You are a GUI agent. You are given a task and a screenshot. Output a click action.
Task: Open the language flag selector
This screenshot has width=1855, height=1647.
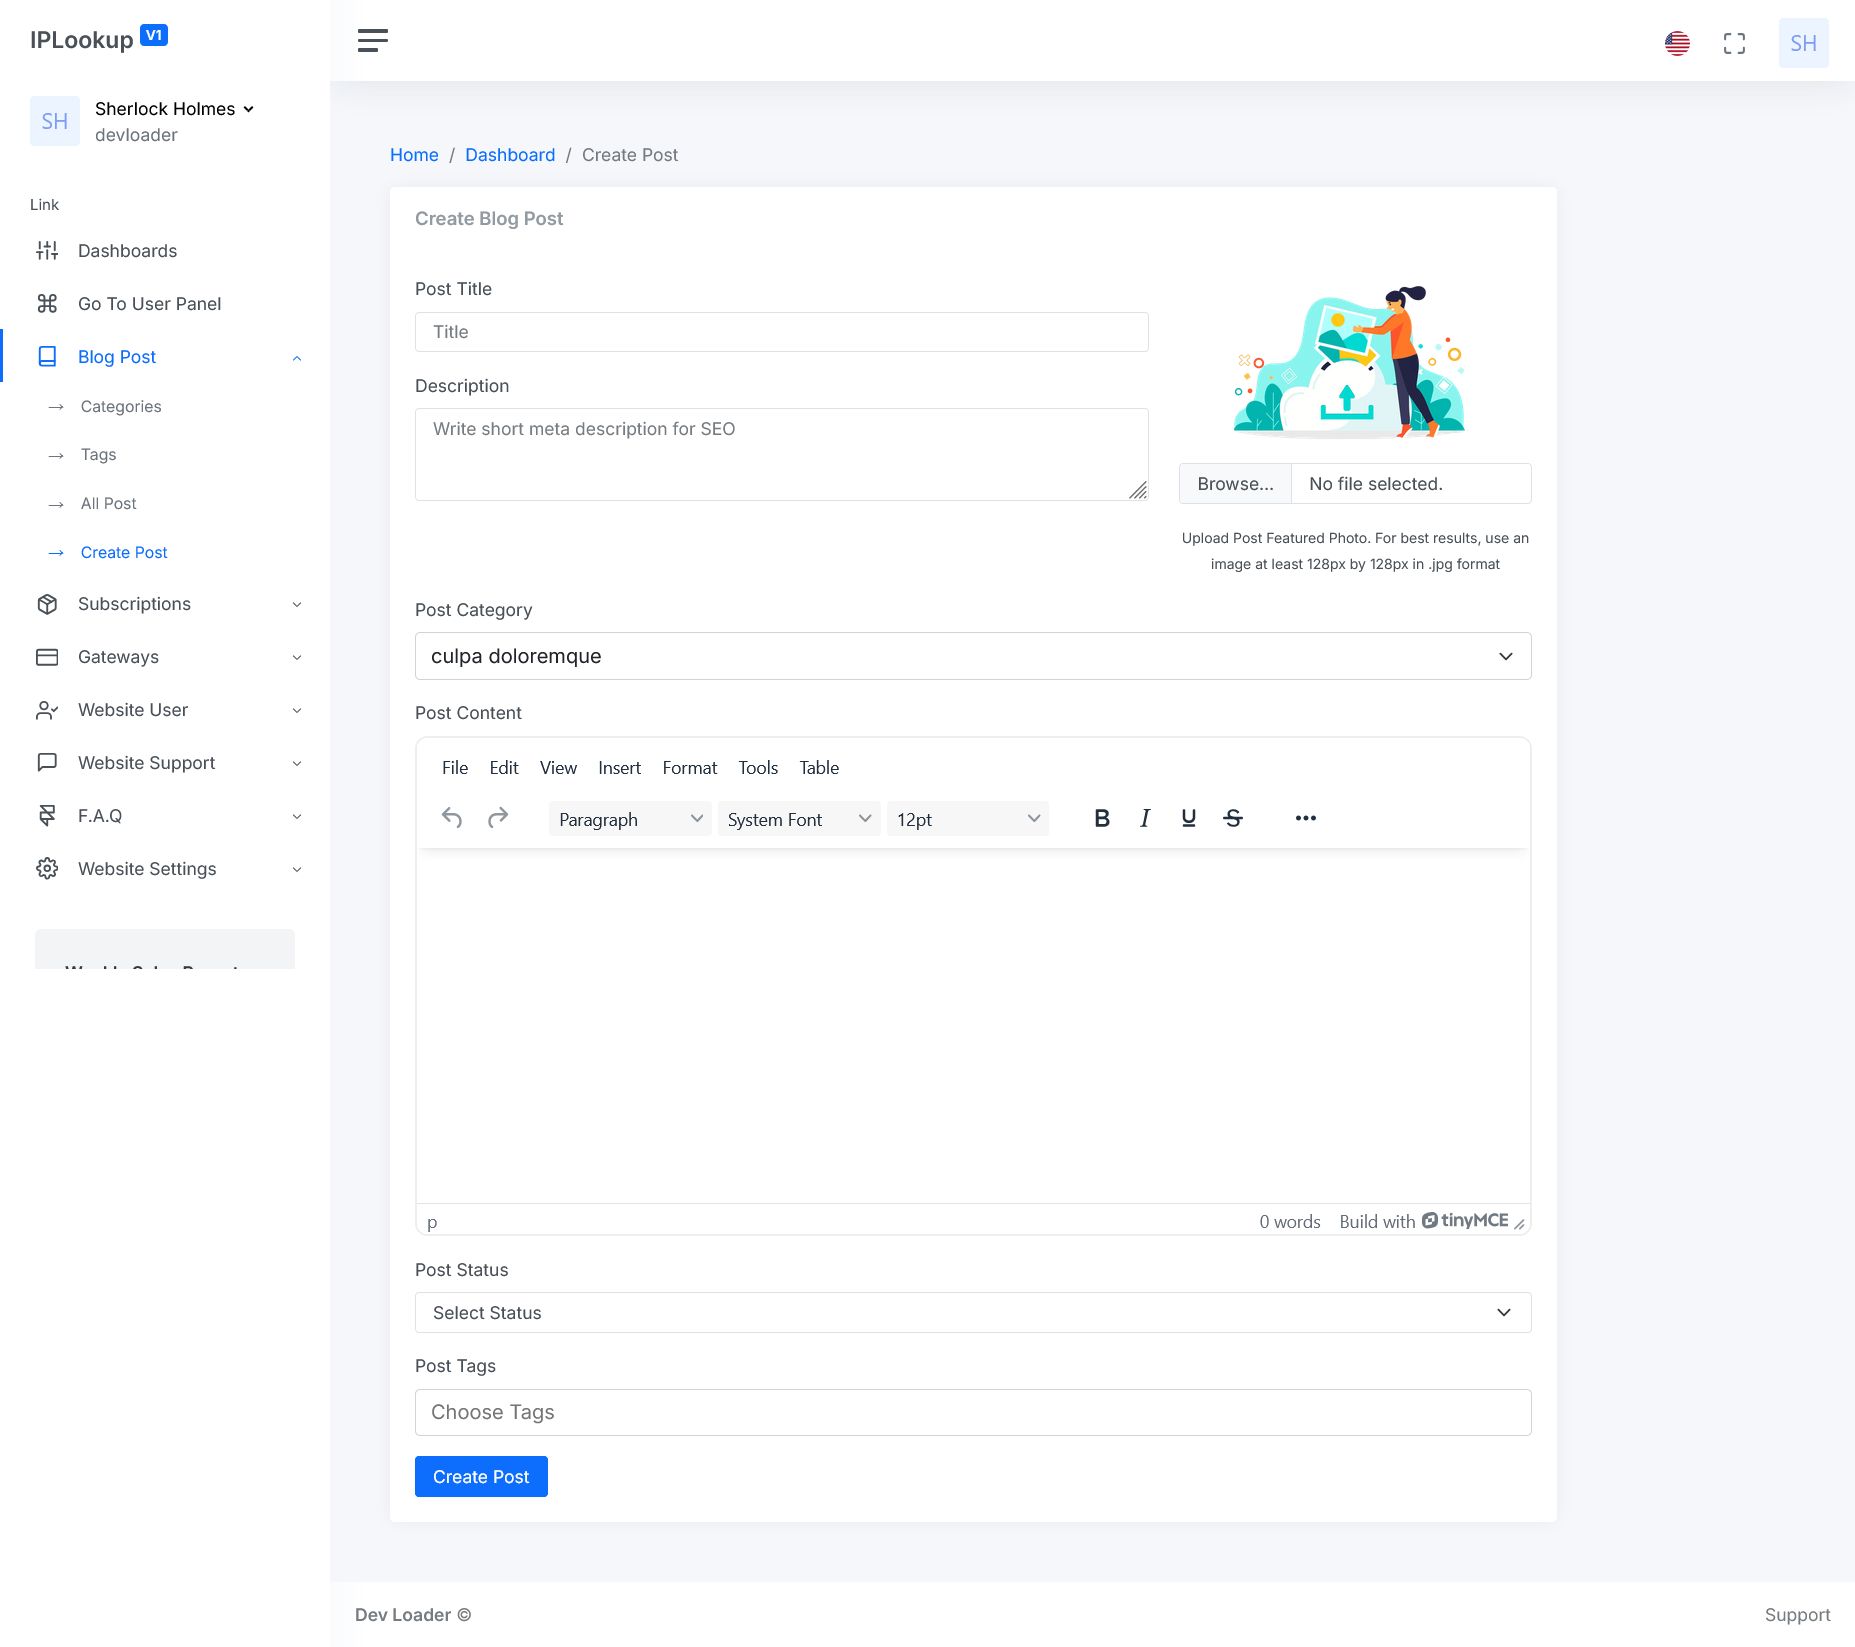coord(1677,43)
